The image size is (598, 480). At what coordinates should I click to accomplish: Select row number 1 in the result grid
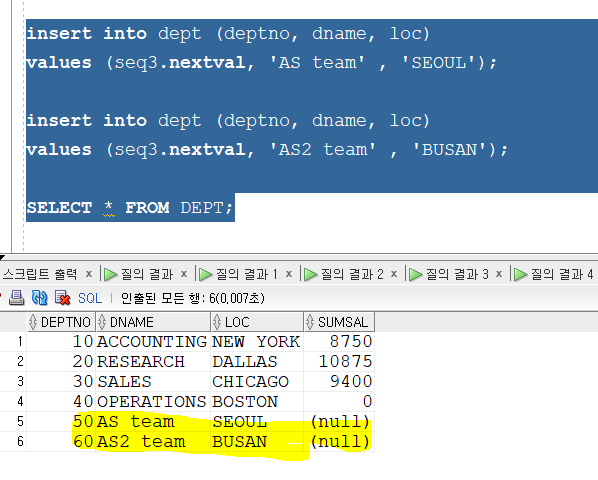point(13,342)
